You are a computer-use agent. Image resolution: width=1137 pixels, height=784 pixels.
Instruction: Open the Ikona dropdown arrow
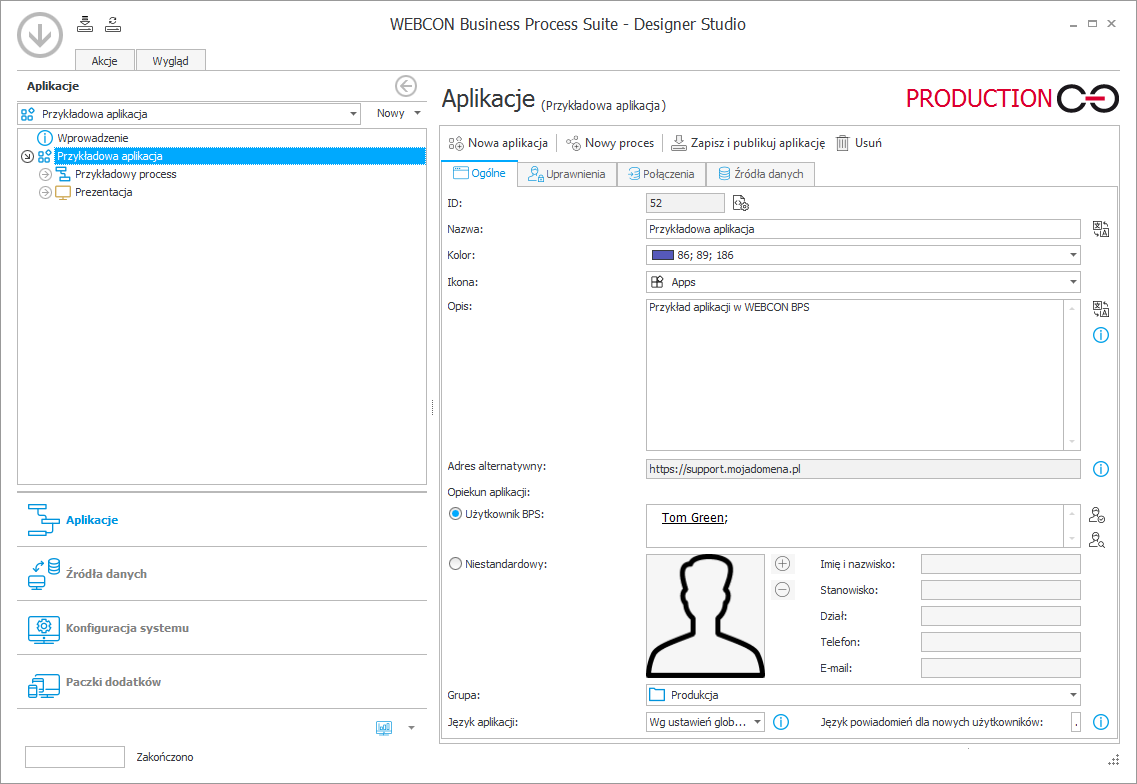point(1073,282)
